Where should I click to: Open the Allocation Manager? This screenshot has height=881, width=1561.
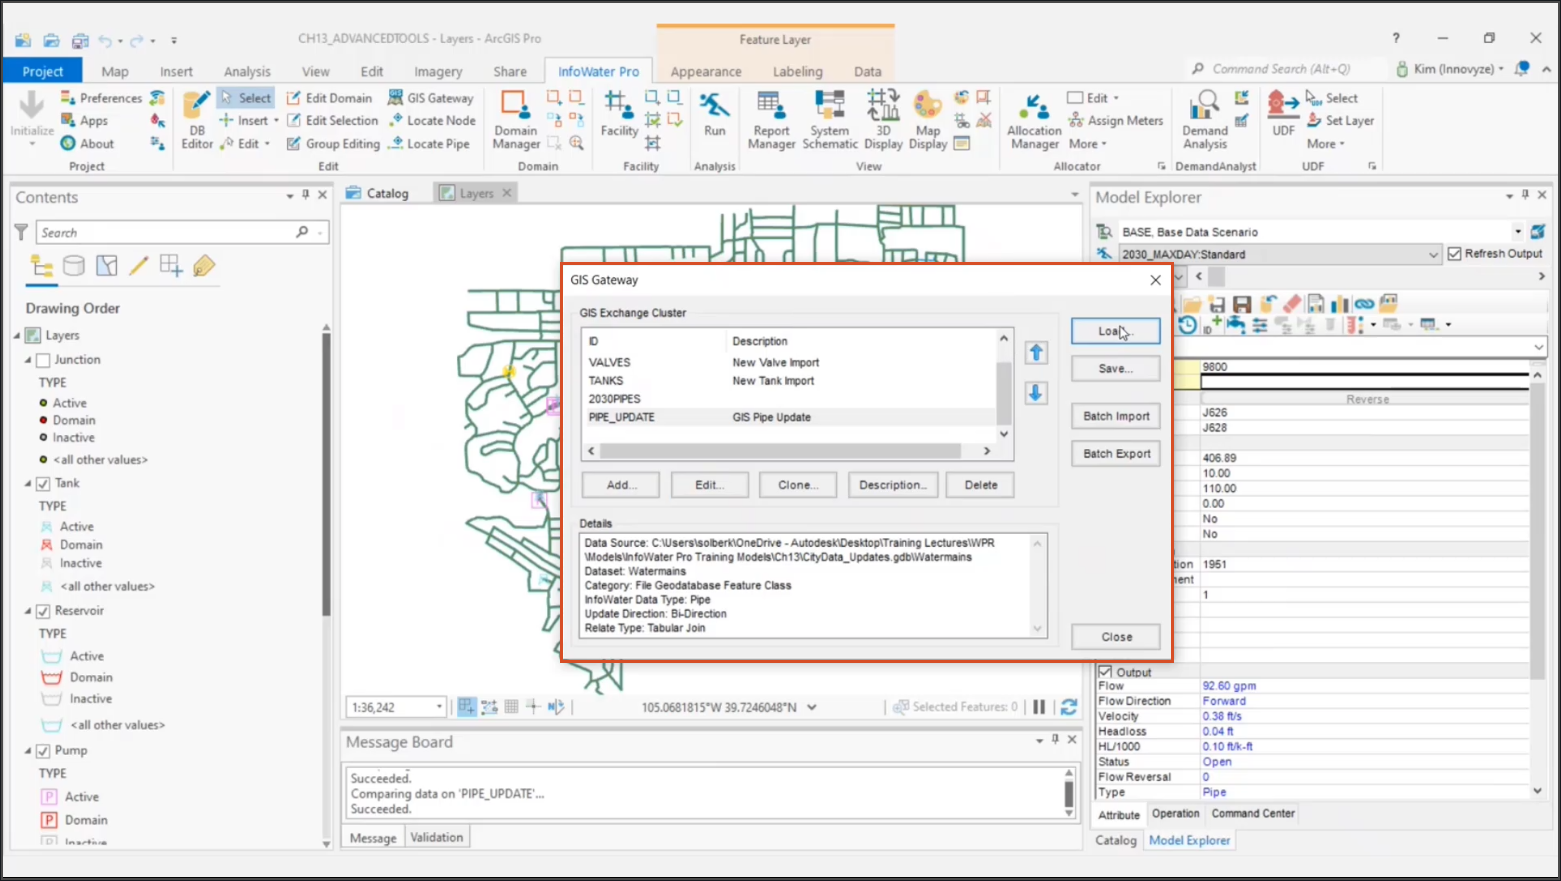tap(1034, 120)
